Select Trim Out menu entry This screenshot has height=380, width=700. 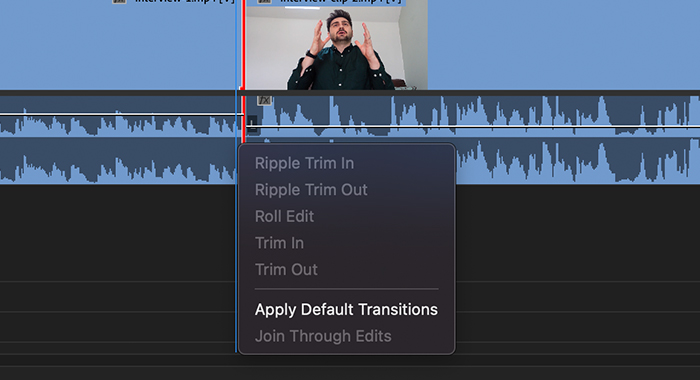286,270
